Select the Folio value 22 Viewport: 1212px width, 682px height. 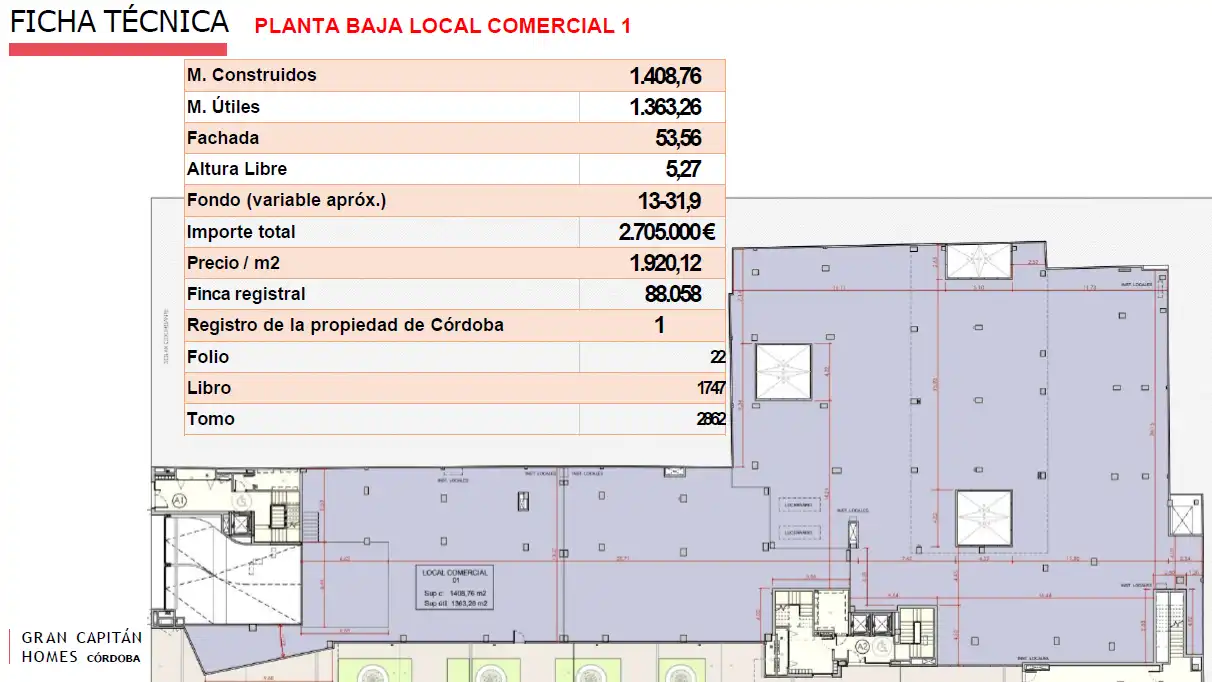(x=717, y=357)
